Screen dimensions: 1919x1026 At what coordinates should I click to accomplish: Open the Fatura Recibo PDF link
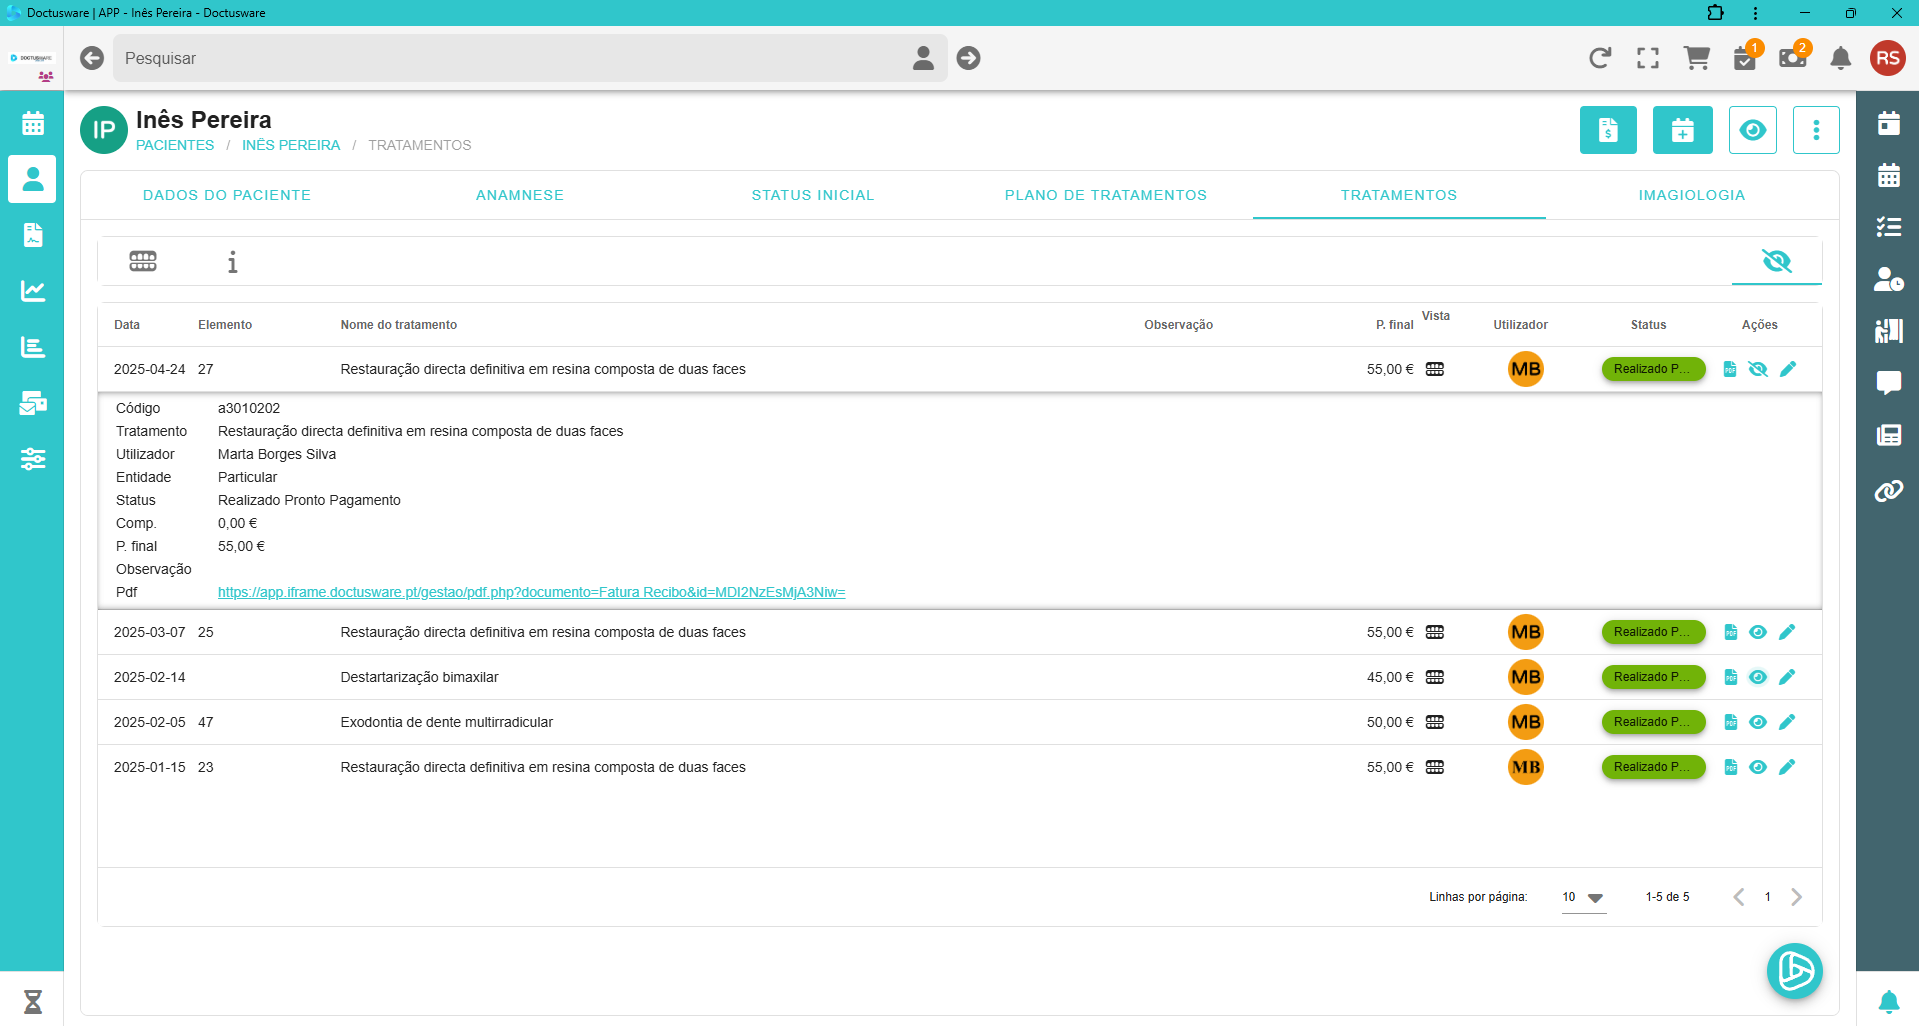point(531,592)
